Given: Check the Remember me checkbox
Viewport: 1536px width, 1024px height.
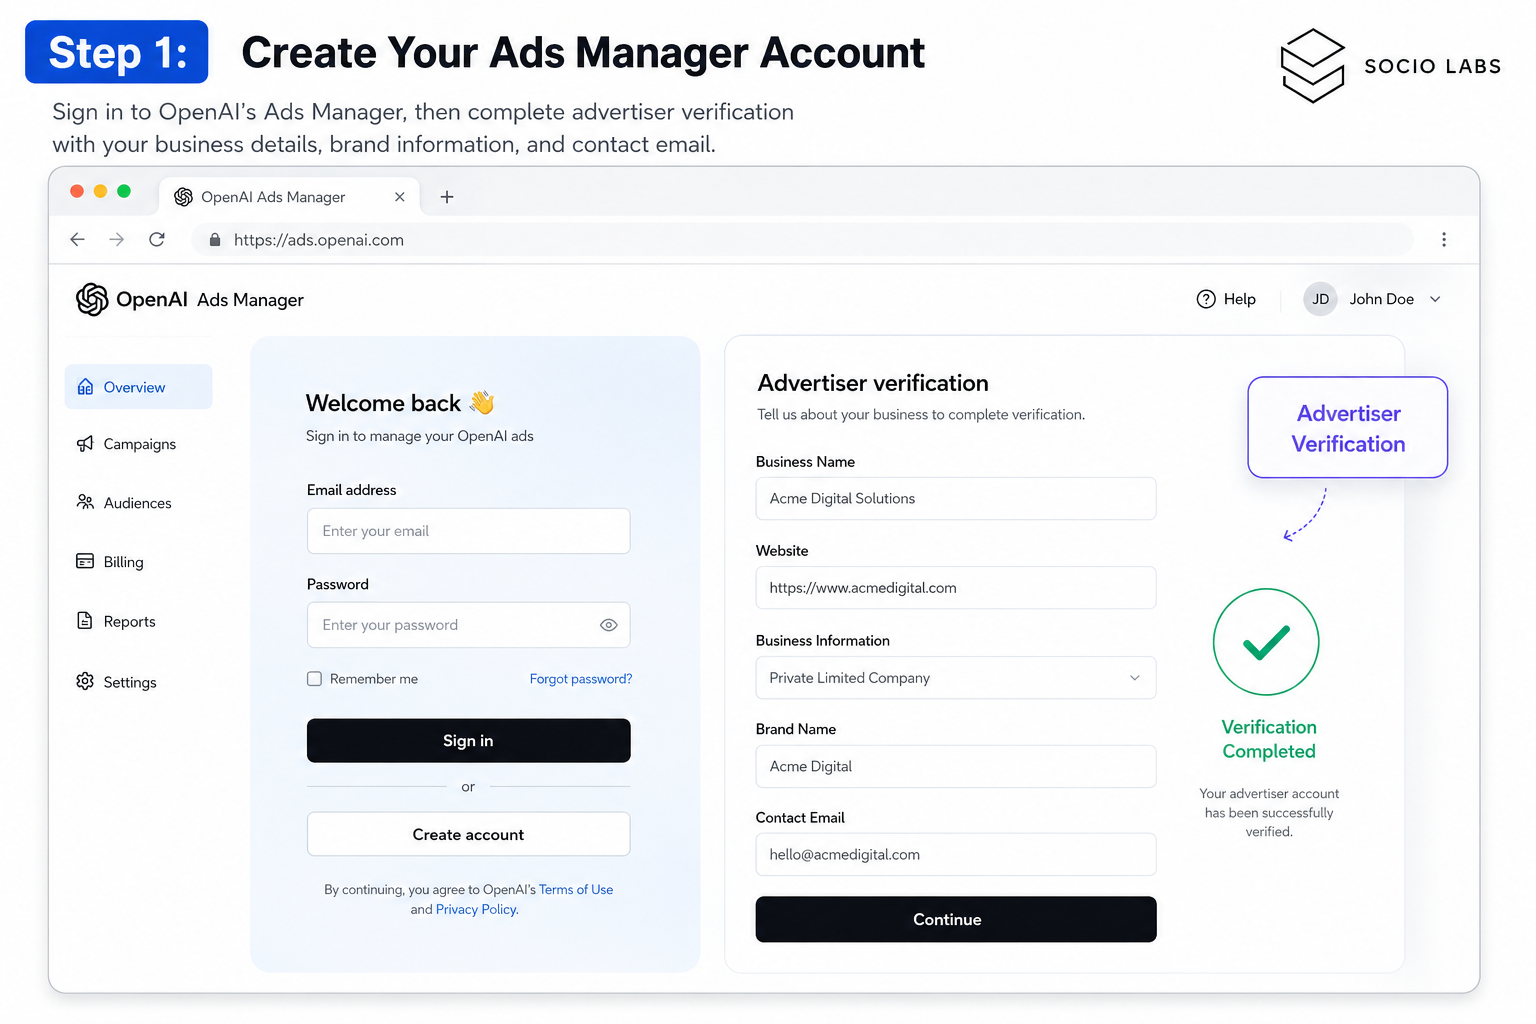Looking at the screenshot, I should click(x=314, y=679).
